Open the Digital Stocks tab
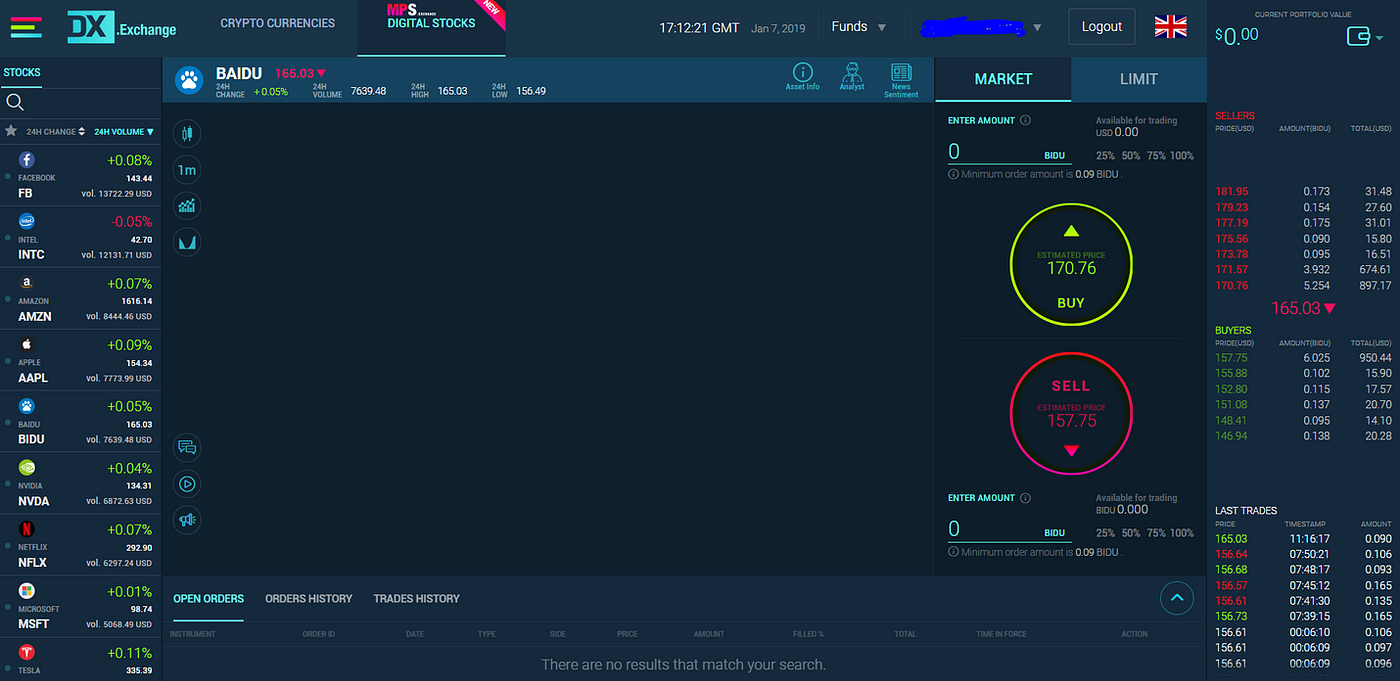Image resolution: width=1400 pixels, height=681 pixels. tap(432, 28)
